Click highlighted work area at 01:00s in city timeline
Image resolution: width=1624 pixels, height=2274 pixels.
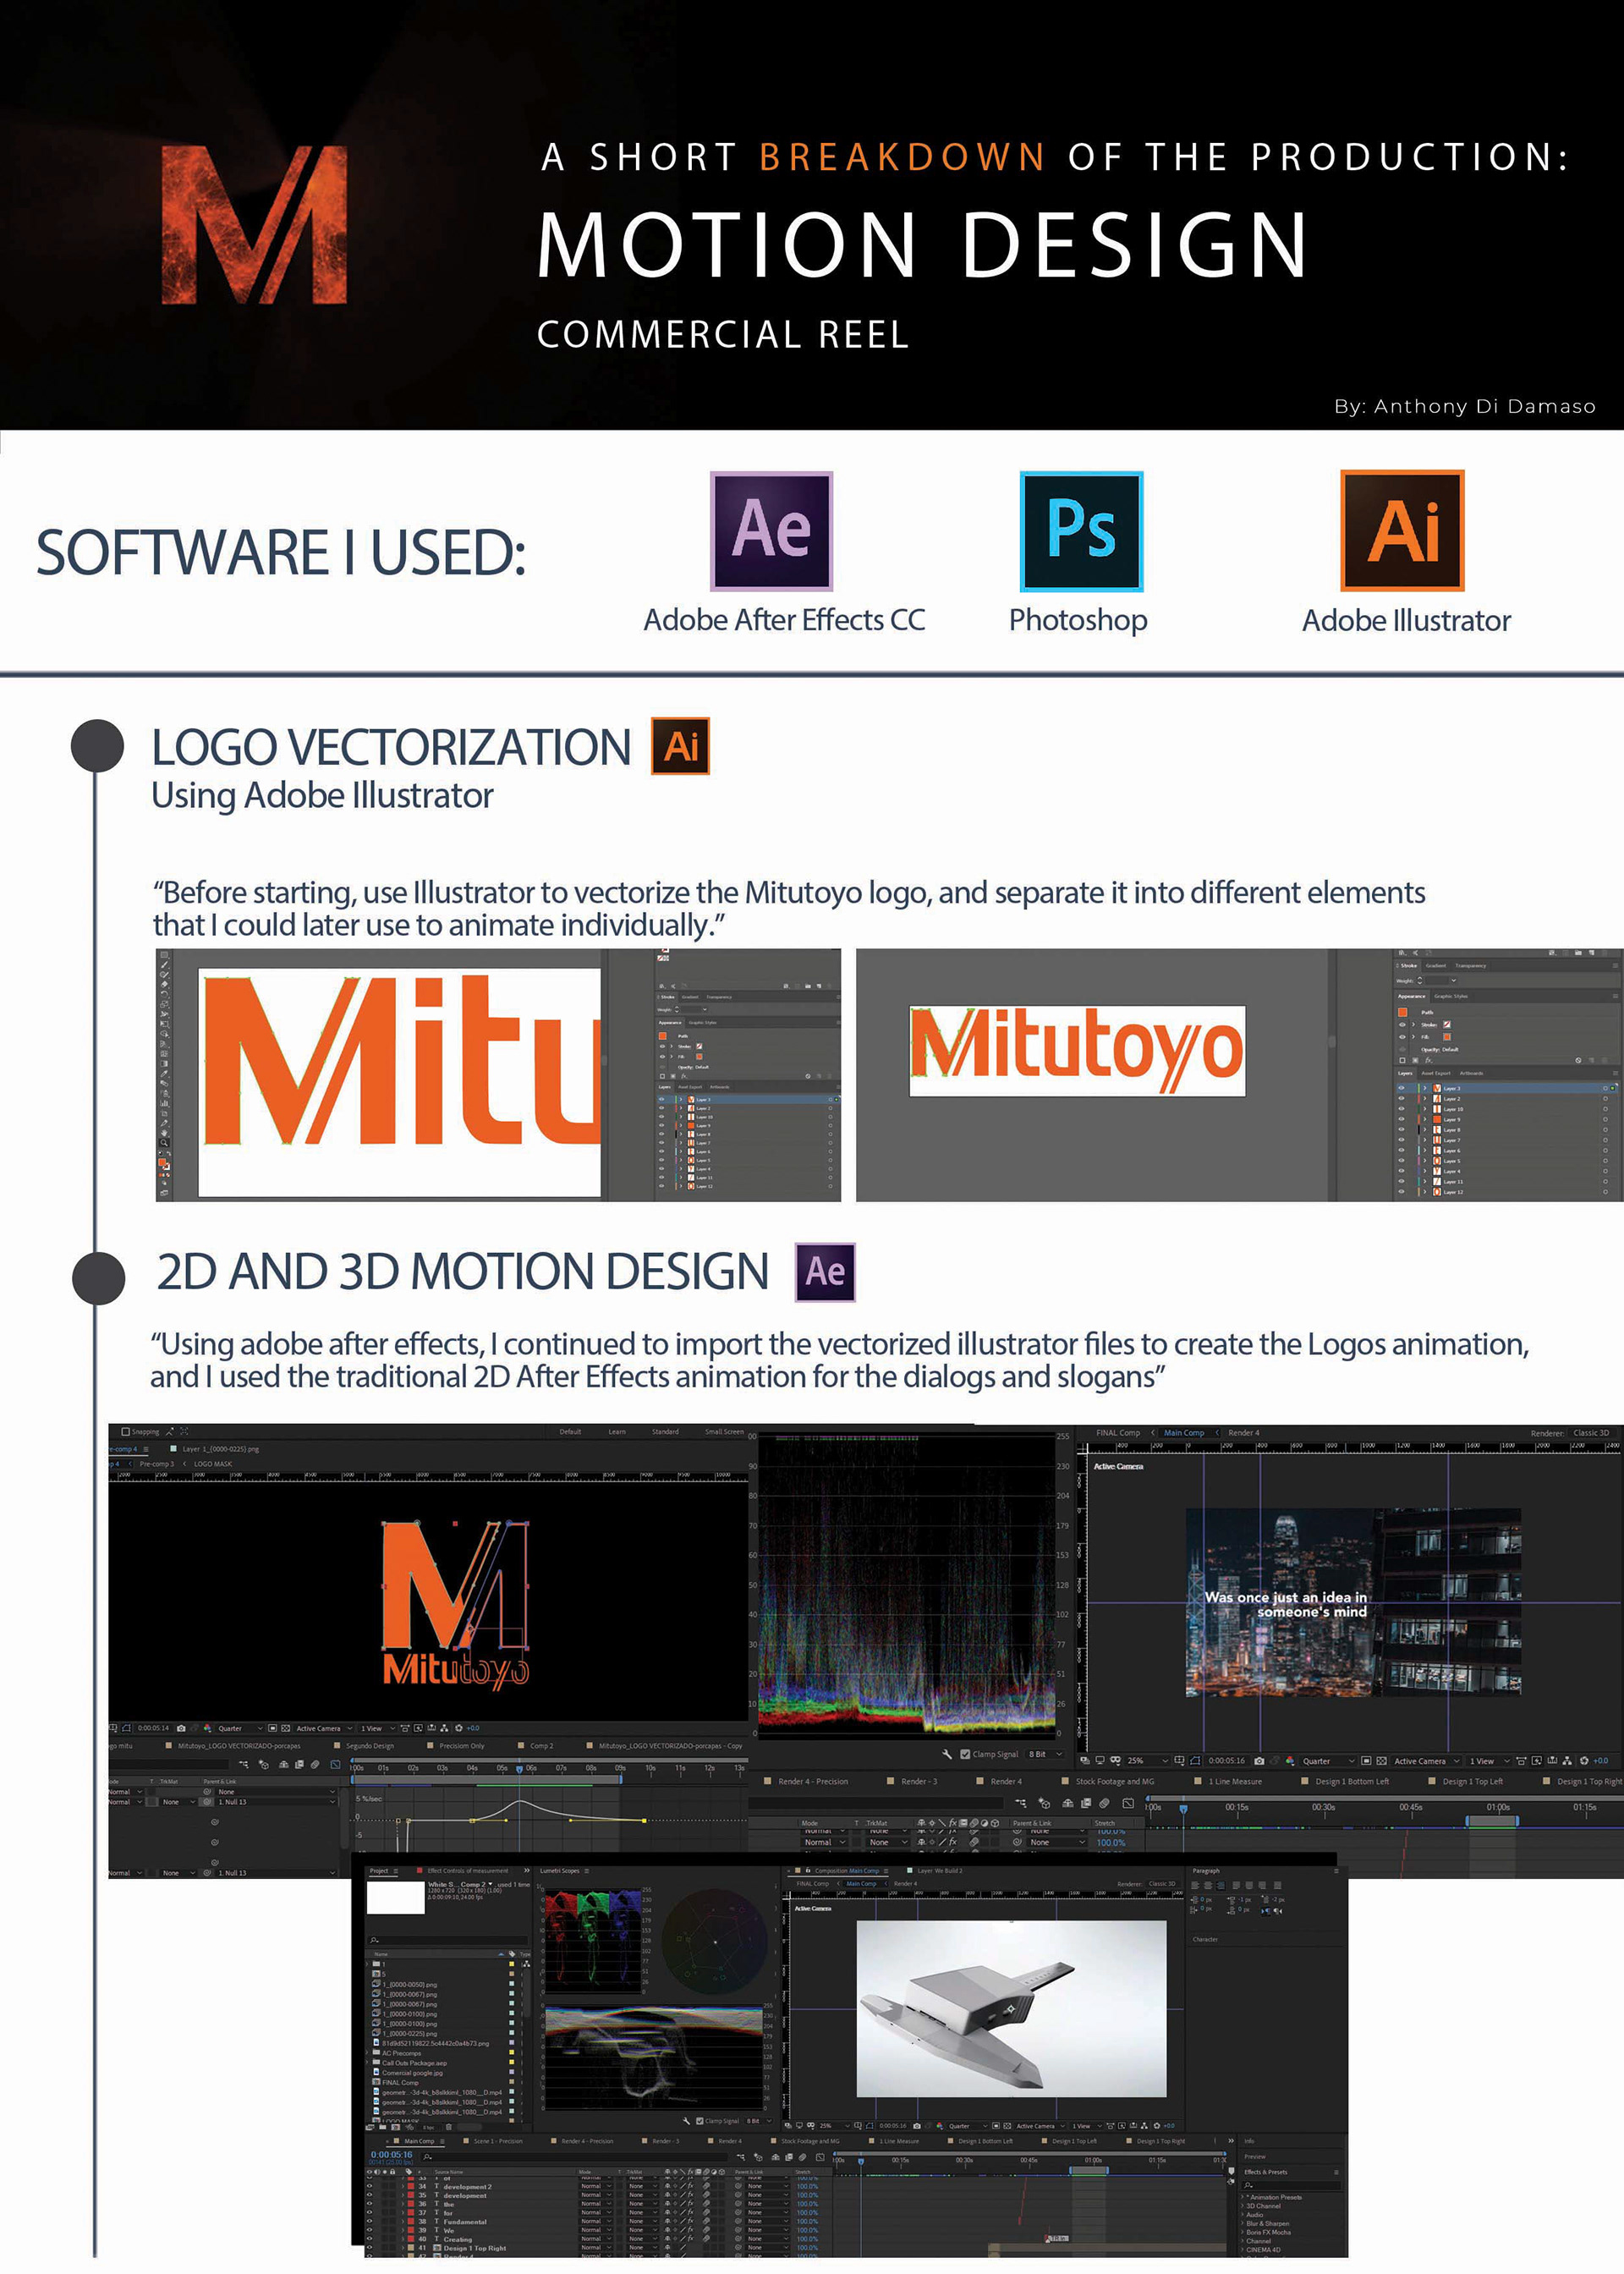point(1492,1821)
